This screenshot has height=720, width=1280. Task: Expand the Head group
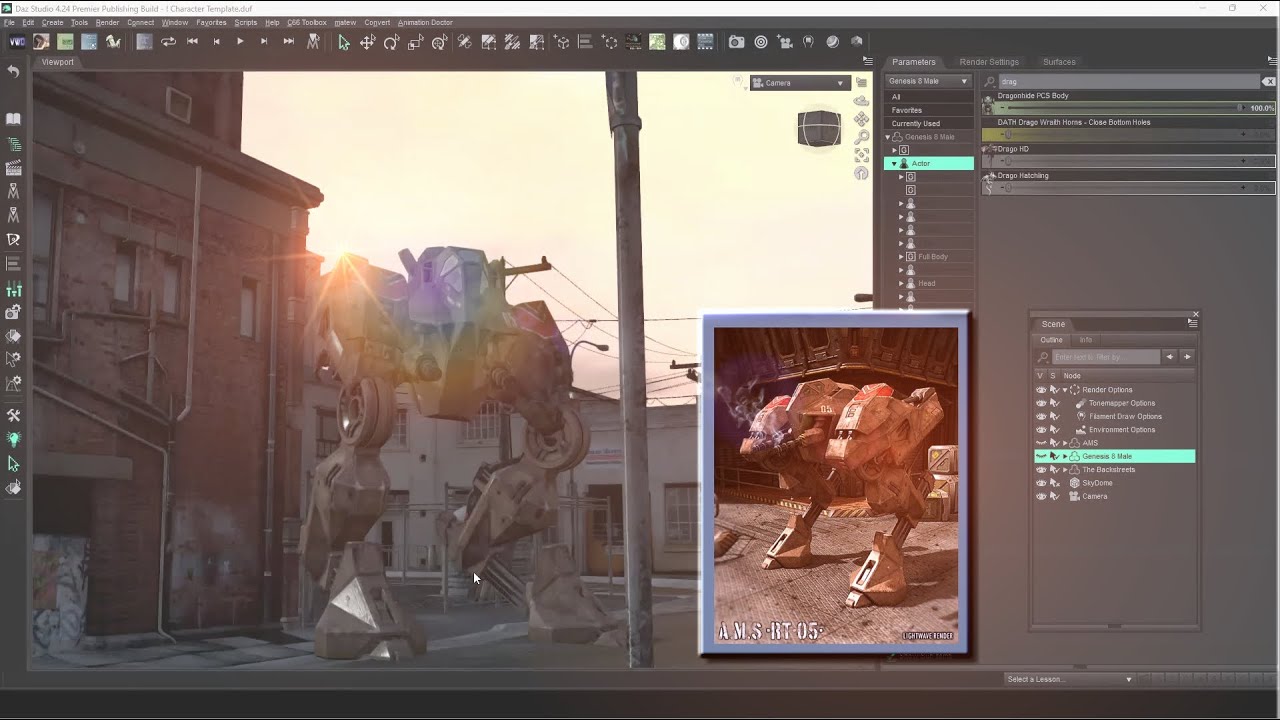pos(901,283)
